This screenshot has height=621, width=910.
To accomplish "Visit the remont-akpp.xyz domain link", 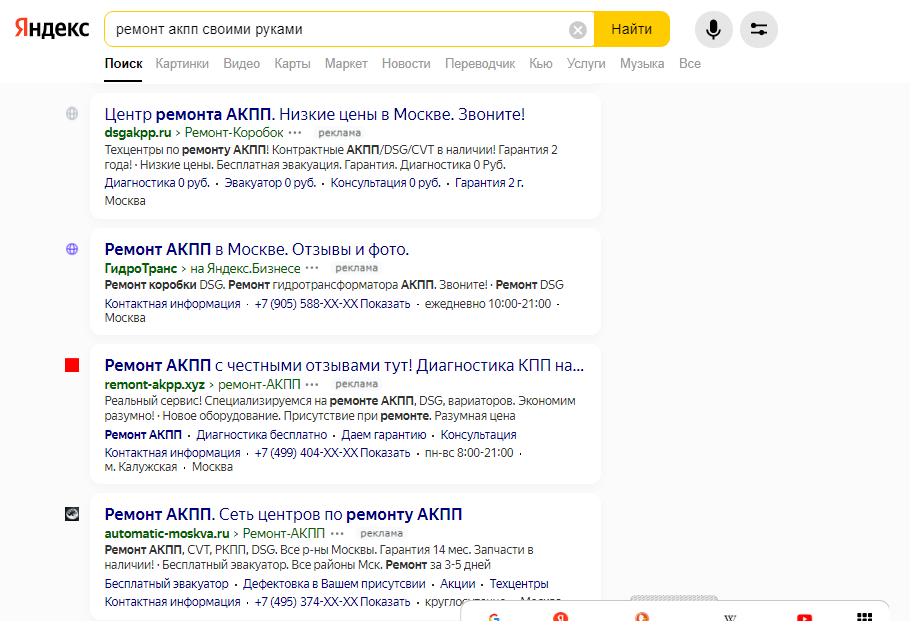I will click(x=155, y=384).
